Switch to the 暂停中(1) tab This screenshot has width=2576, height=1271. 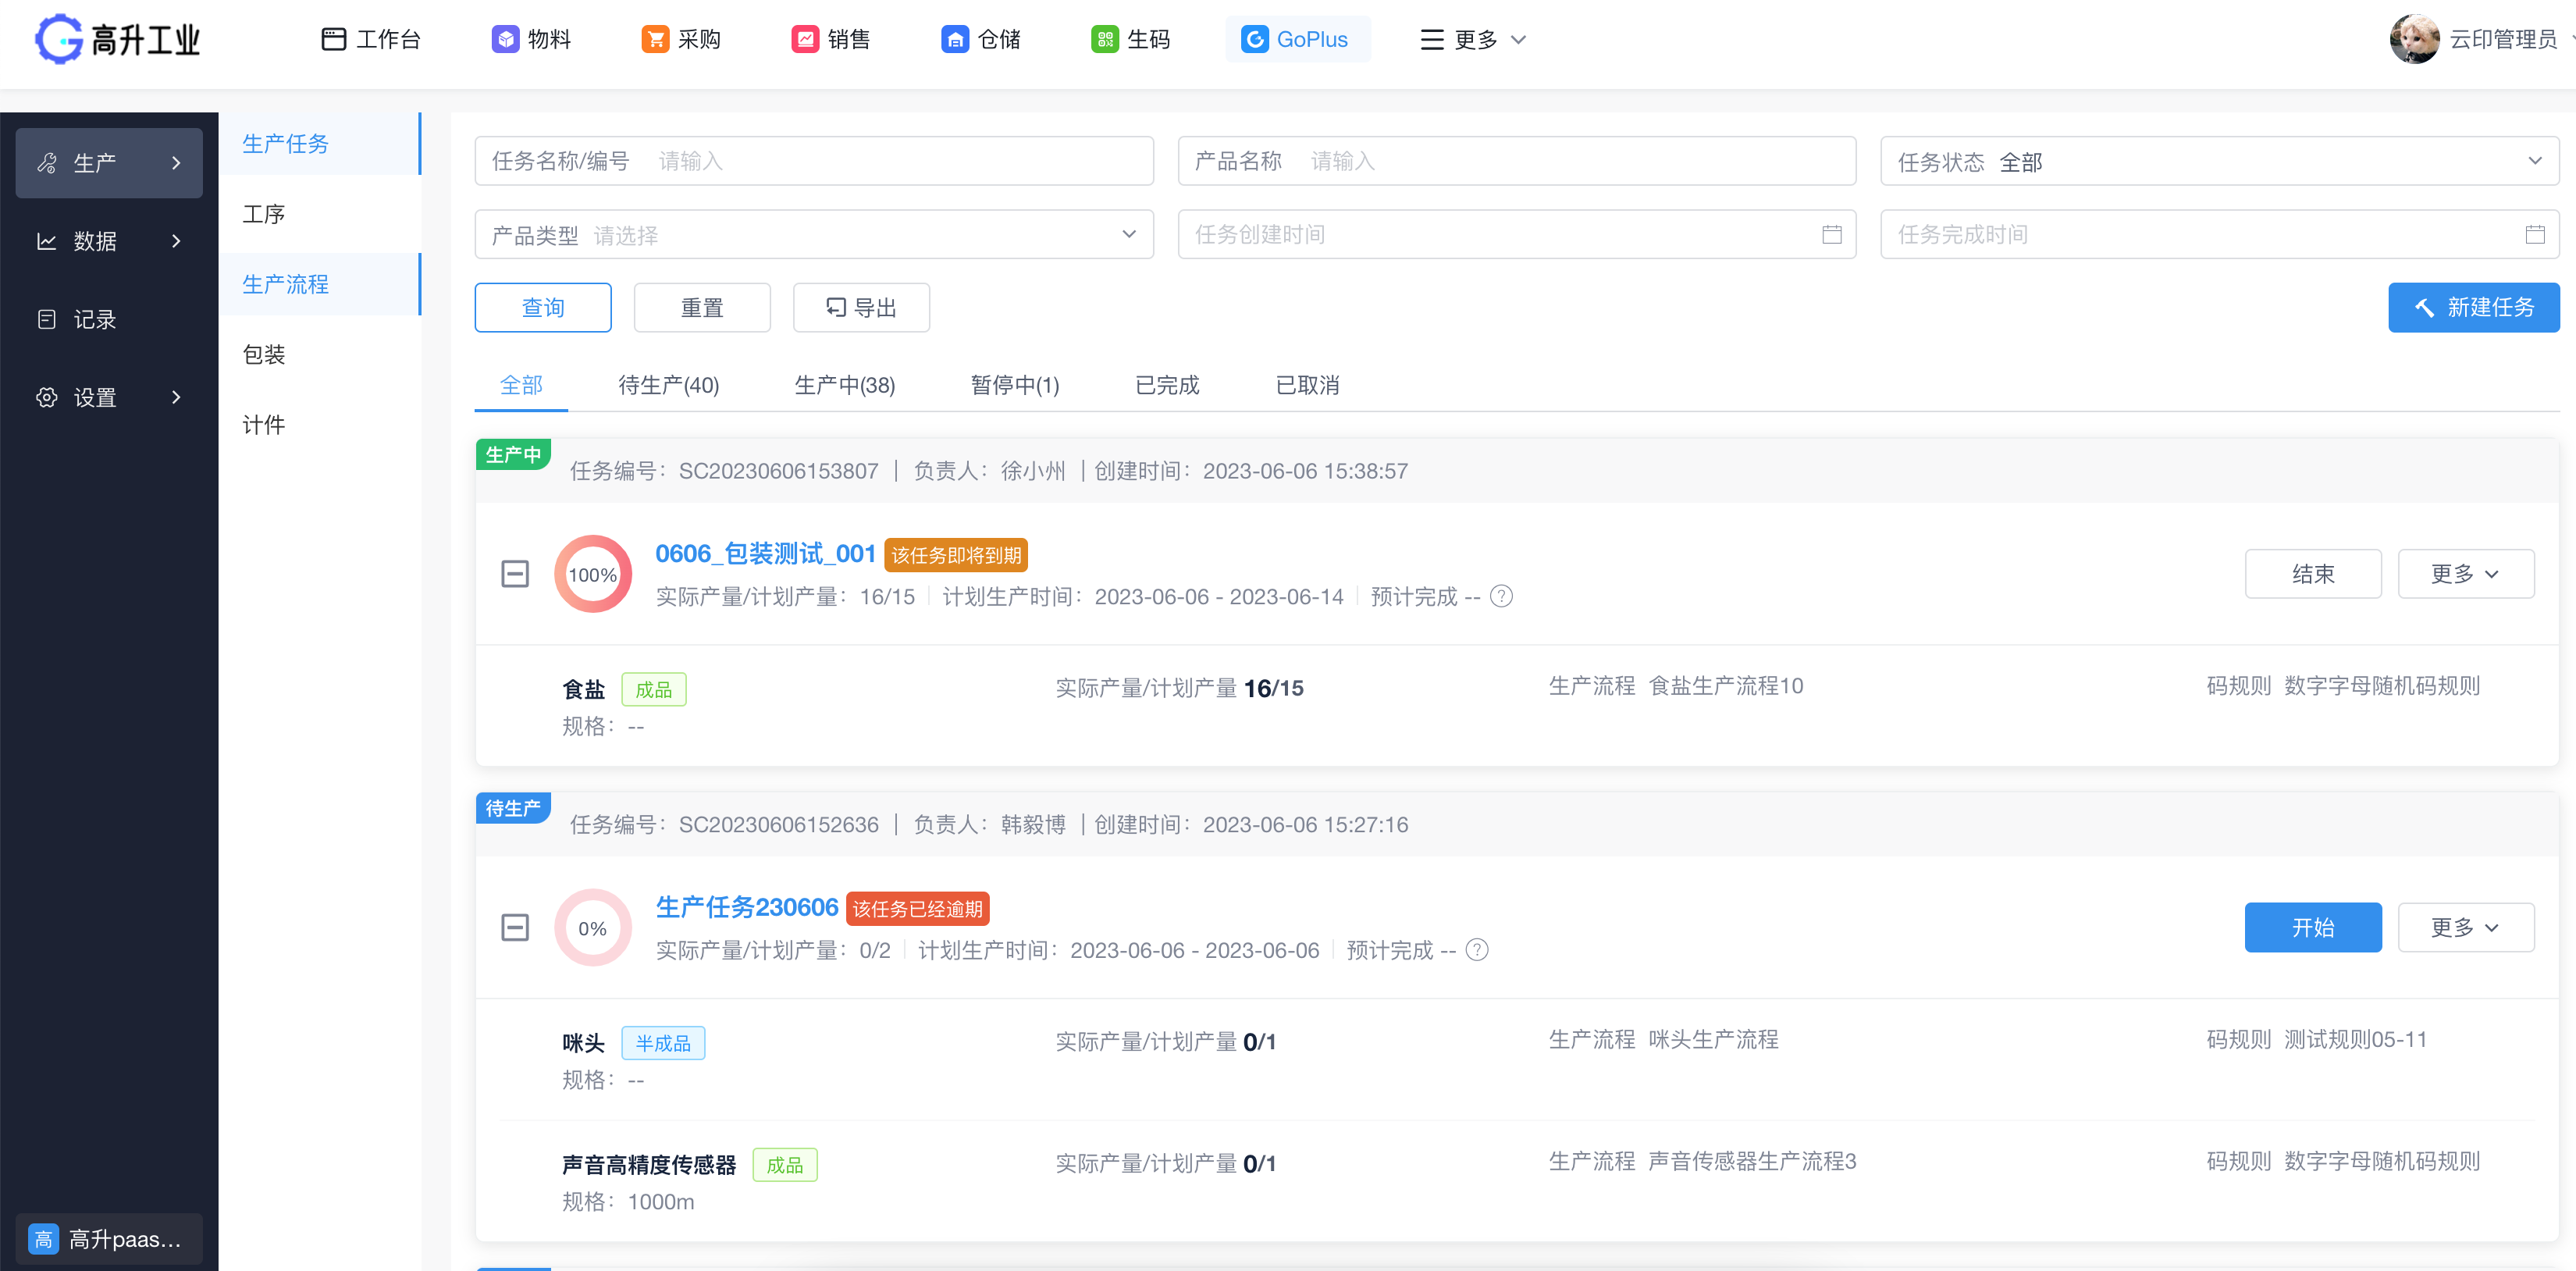pos(1015,385)
